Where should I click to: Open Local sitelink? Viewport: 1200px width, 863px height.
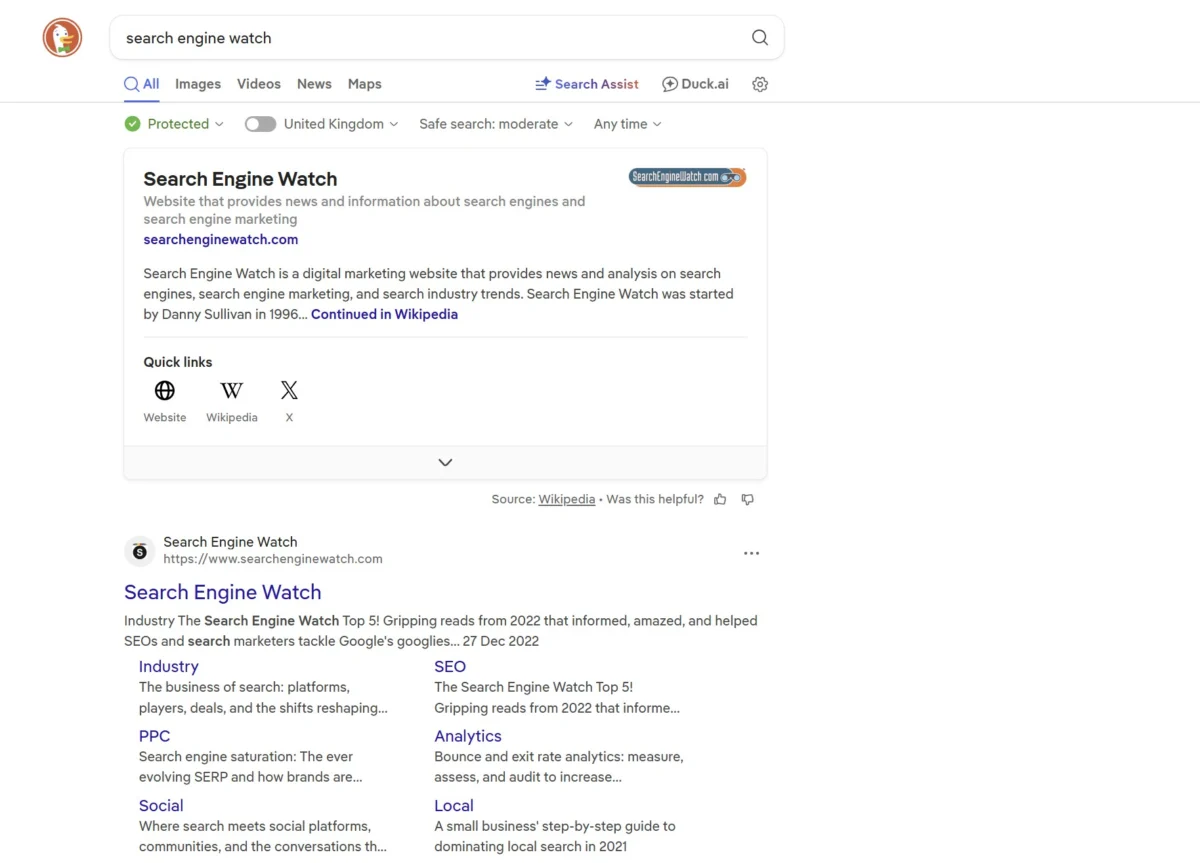(x=454, y=805)
